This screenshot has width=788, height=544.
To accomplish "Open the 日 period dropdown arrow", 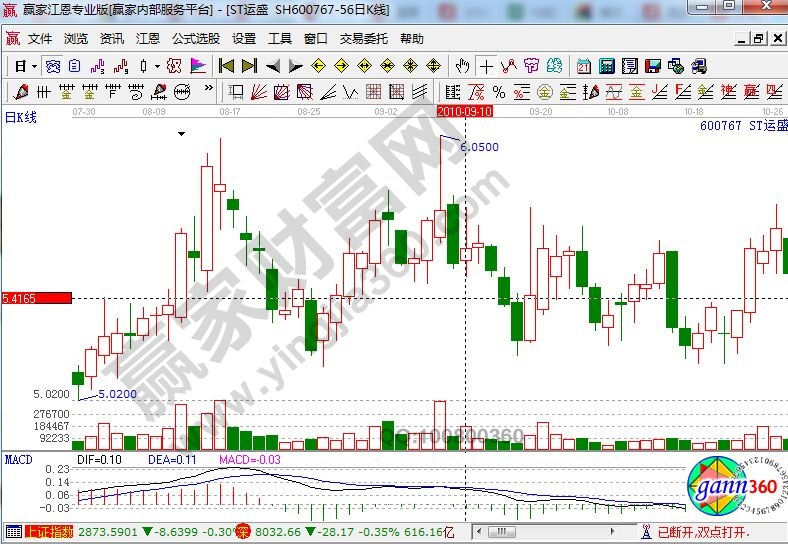I will [34, 66].
